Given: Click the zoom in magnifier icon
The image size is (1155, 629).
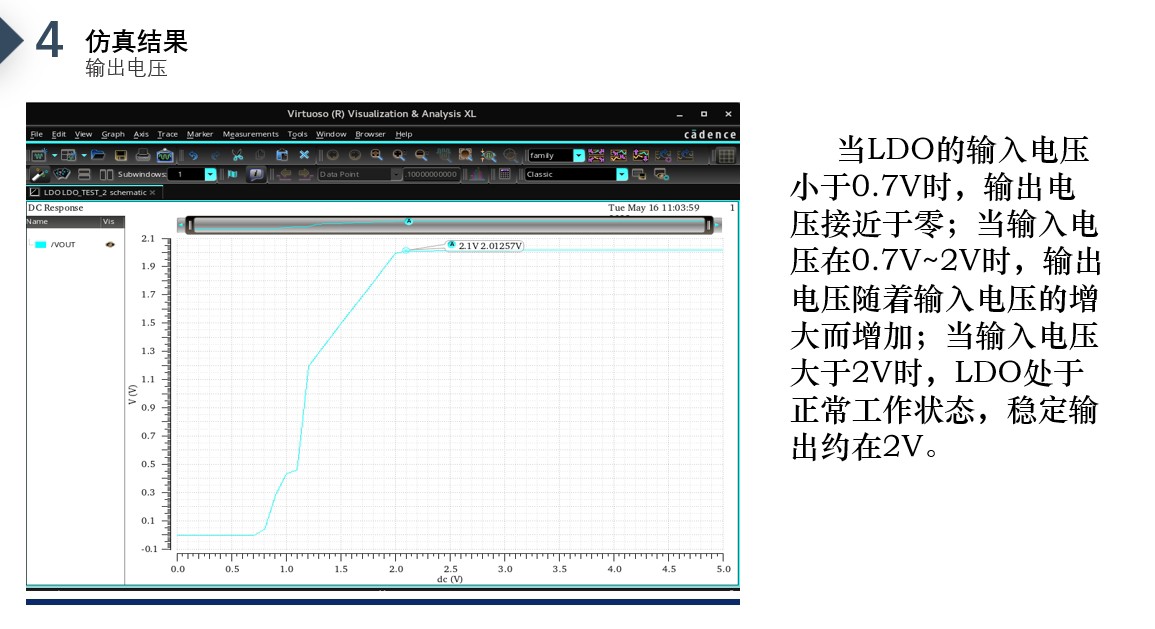Looking at the screenshot, I should (399, 155).
